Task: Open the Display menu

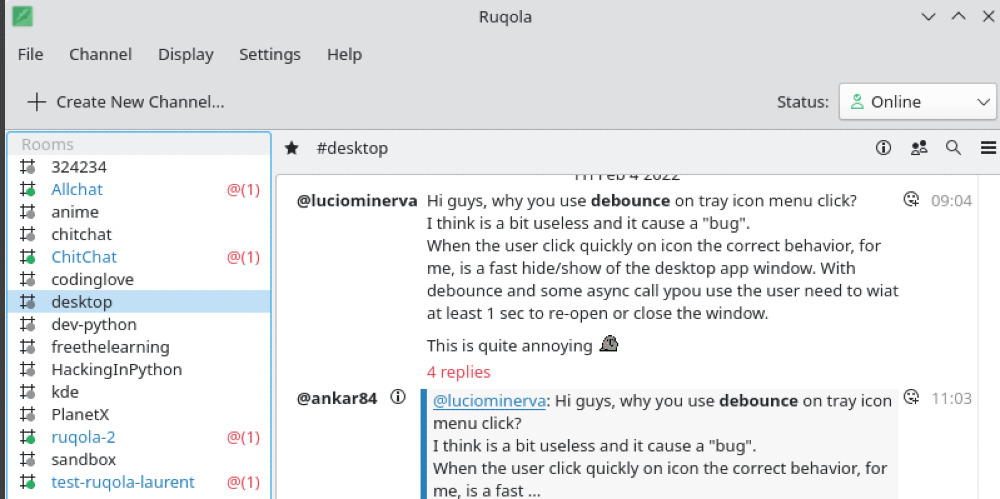Action: [186, 54]
